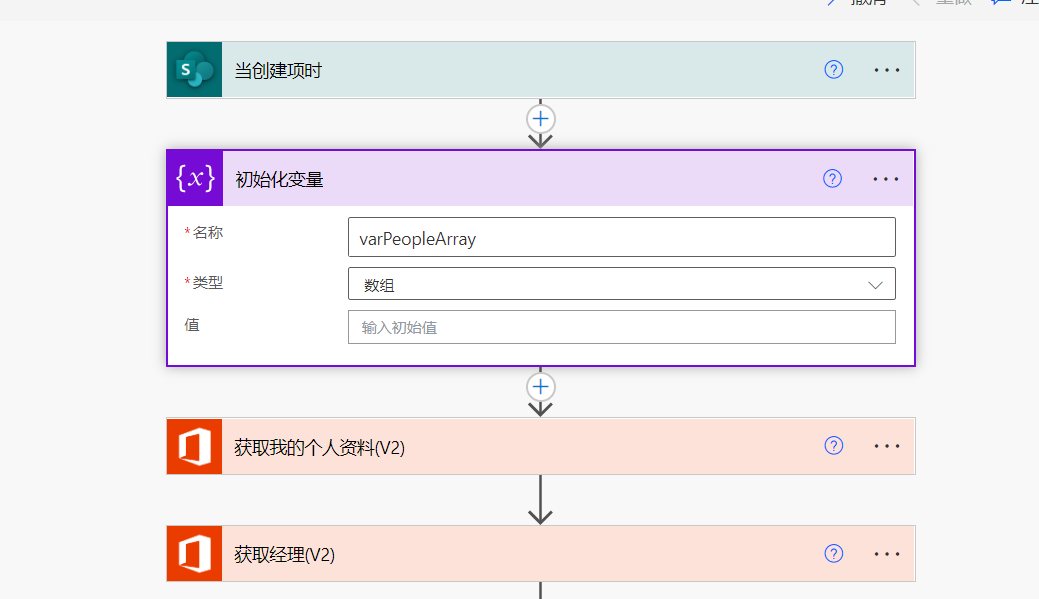Open the 初始化变量 more options menu
Screen dimensions: 1039x599
pos(886,179)
